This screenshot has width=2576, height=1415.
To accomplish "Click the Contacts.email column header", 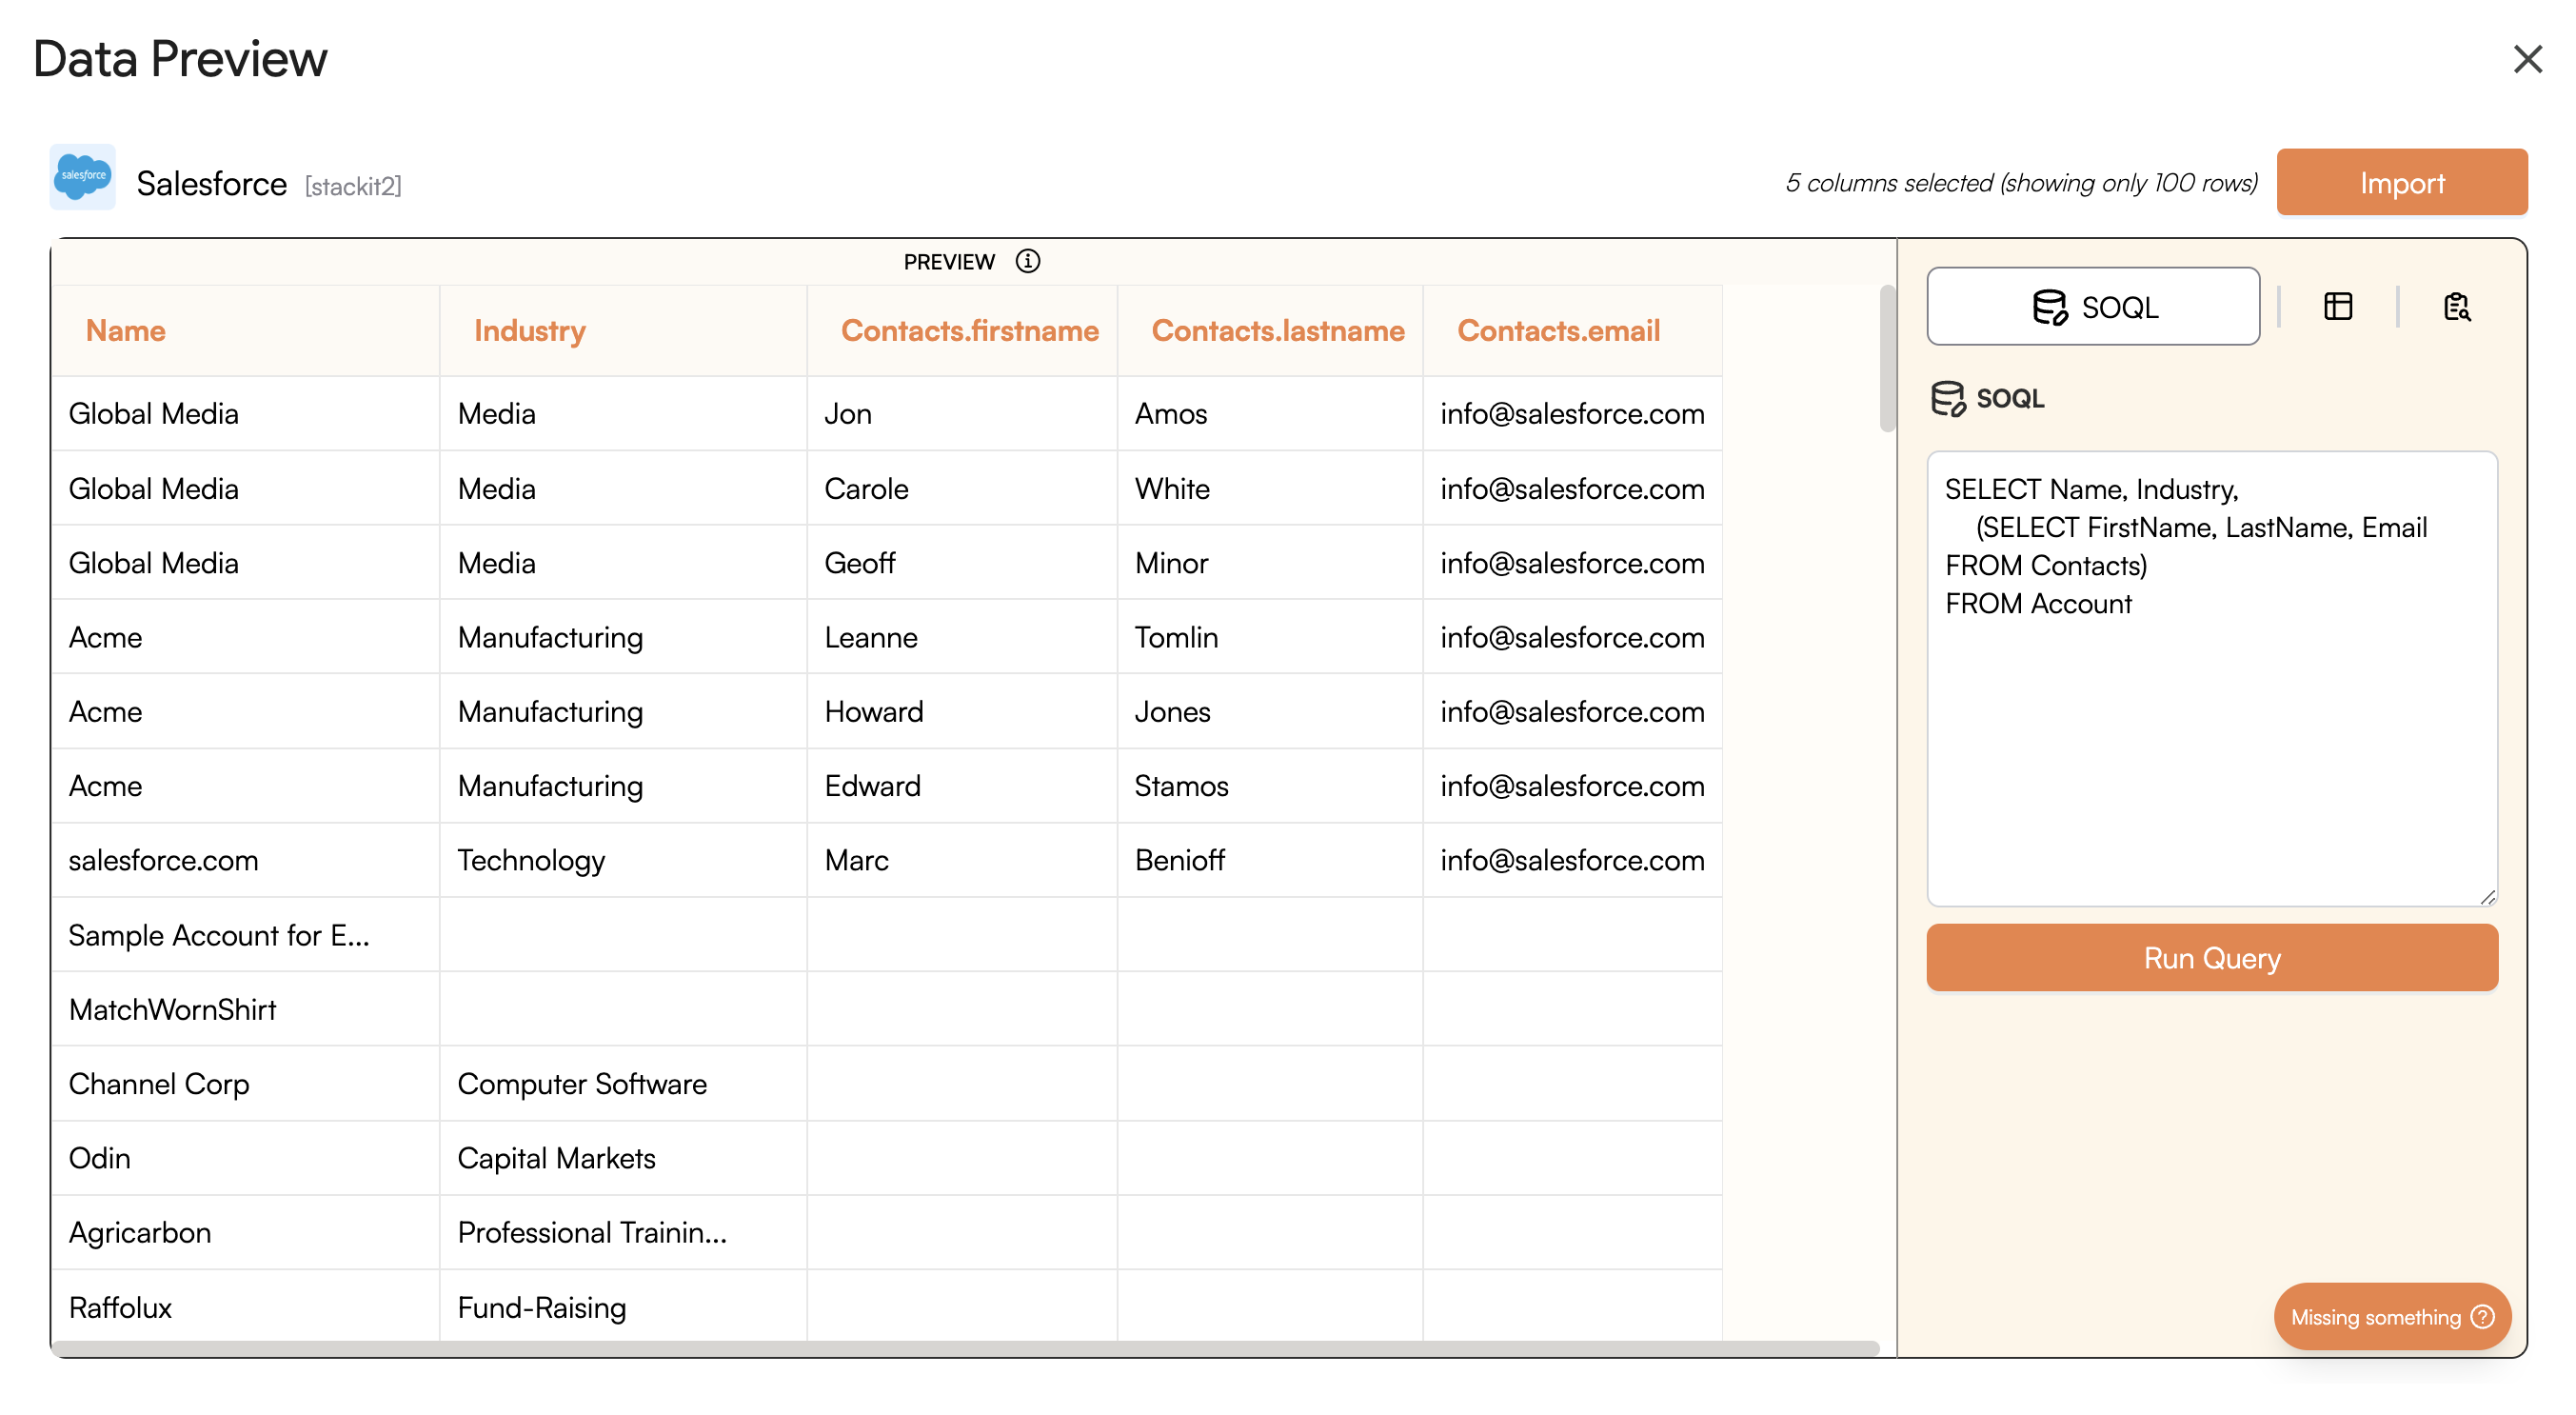I will coord(1557,331).
